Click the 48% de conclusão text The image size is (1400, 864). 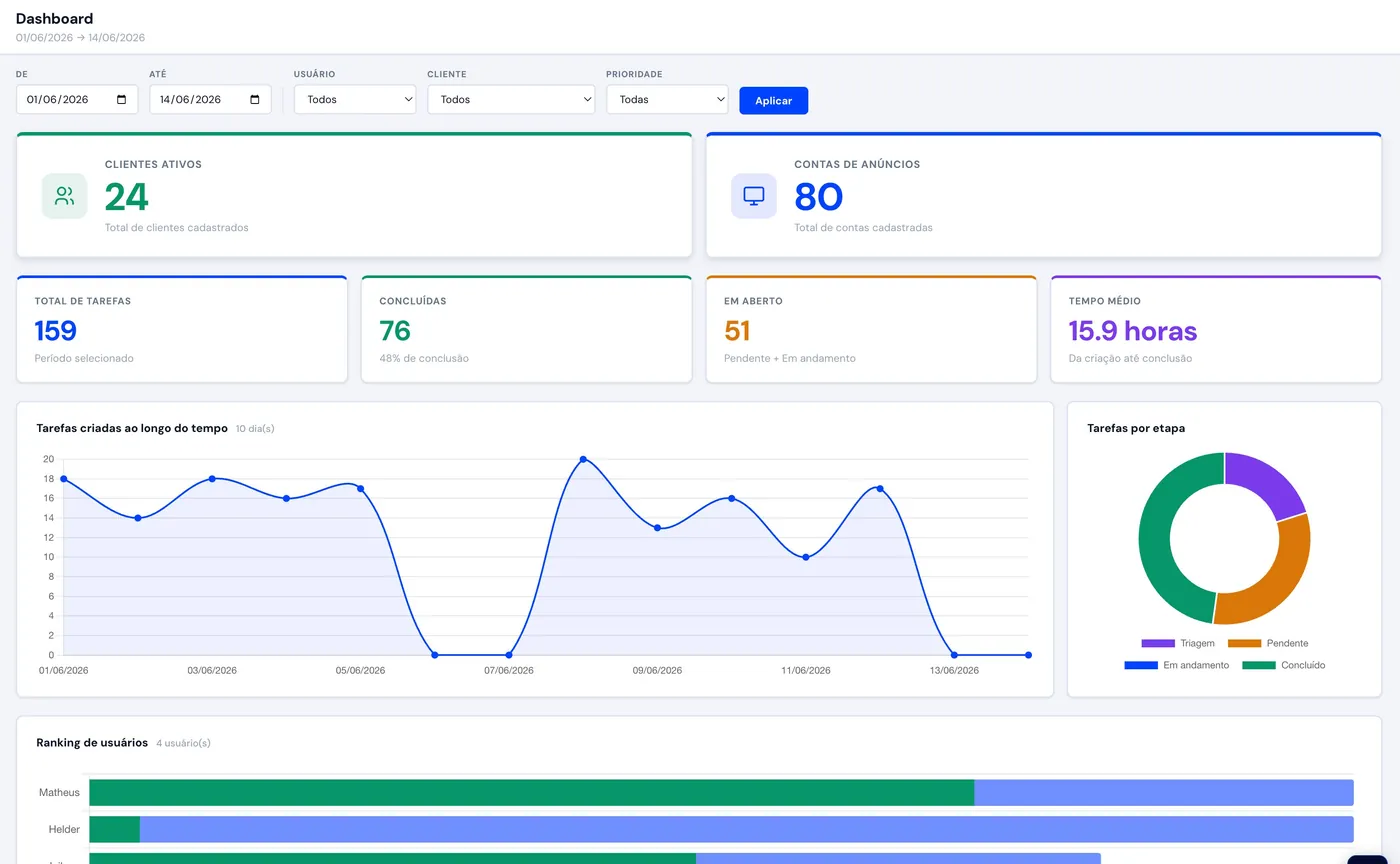(424, 358)
